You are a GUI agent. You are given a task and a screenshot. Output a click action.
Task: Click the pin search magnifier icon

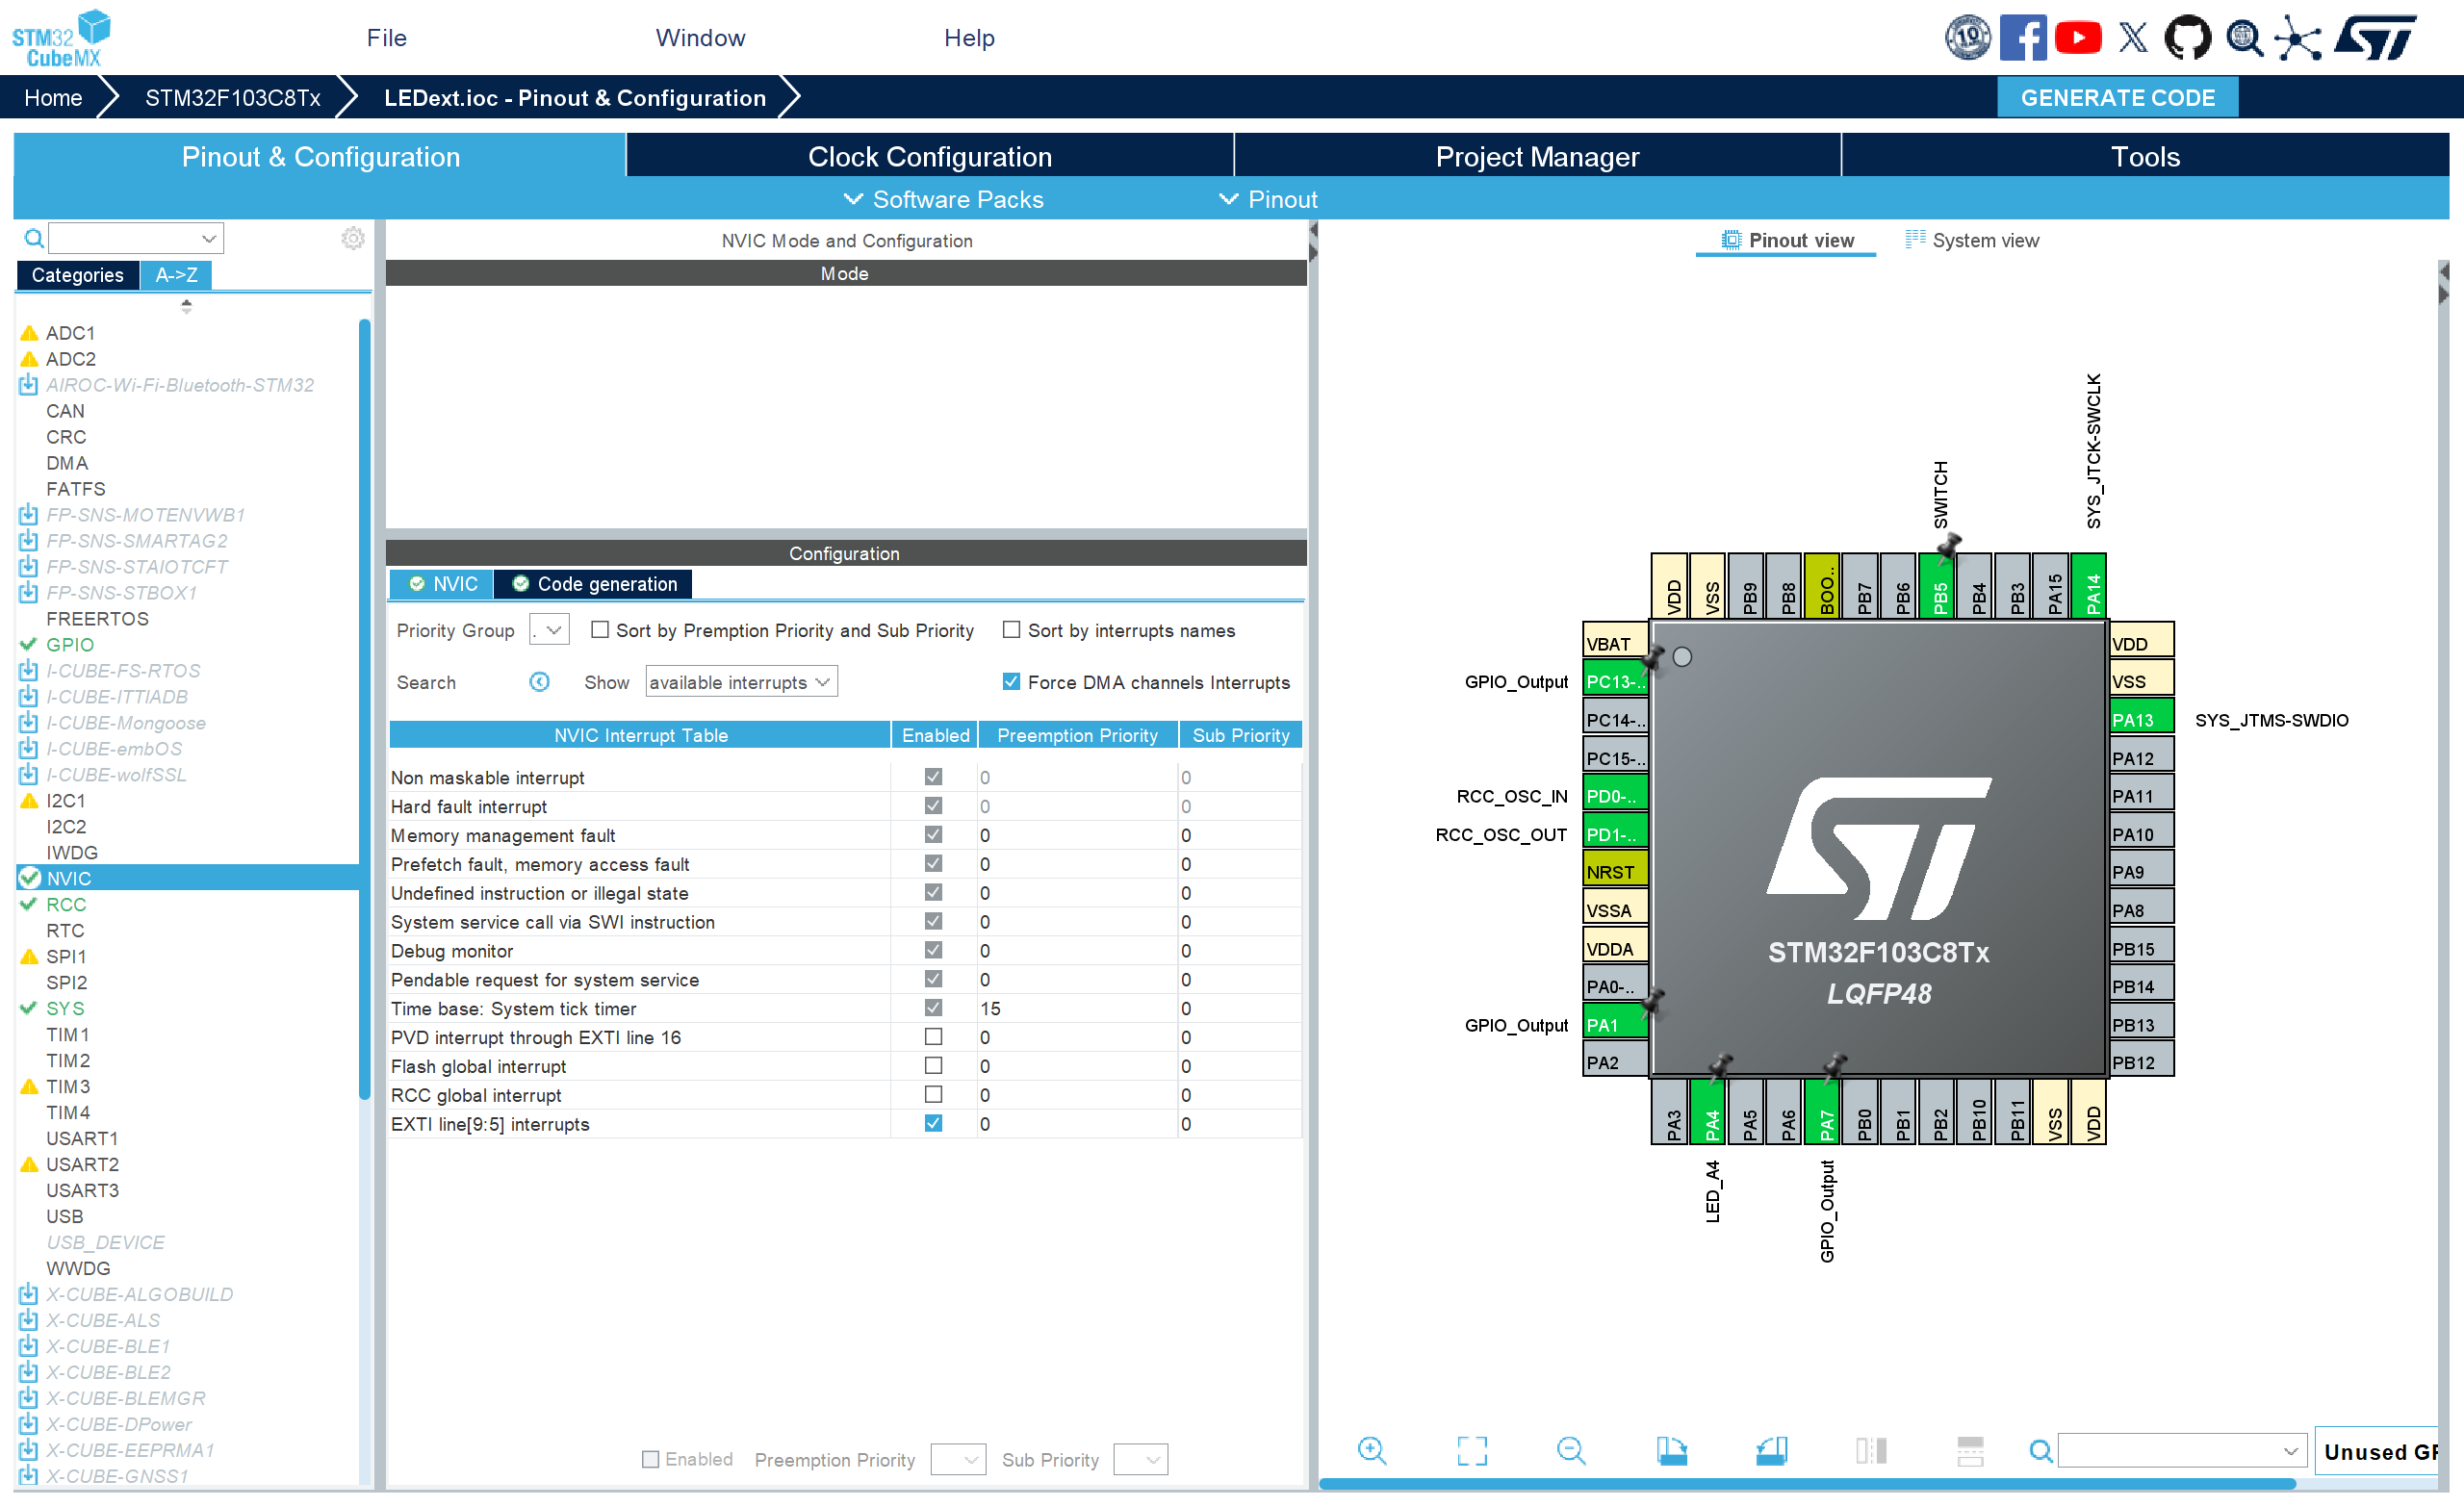[x=2040, y=1451]
